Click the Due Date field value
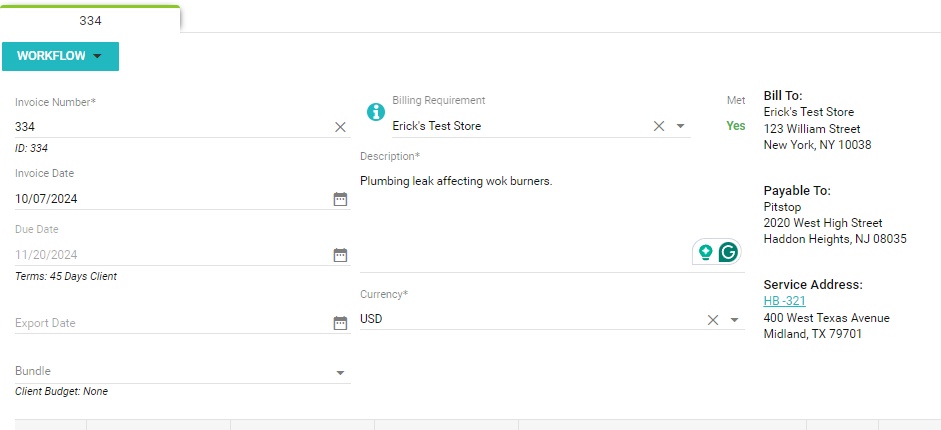Image resolution: width=941 pixels, height=430 pixels. pos(170,255)
